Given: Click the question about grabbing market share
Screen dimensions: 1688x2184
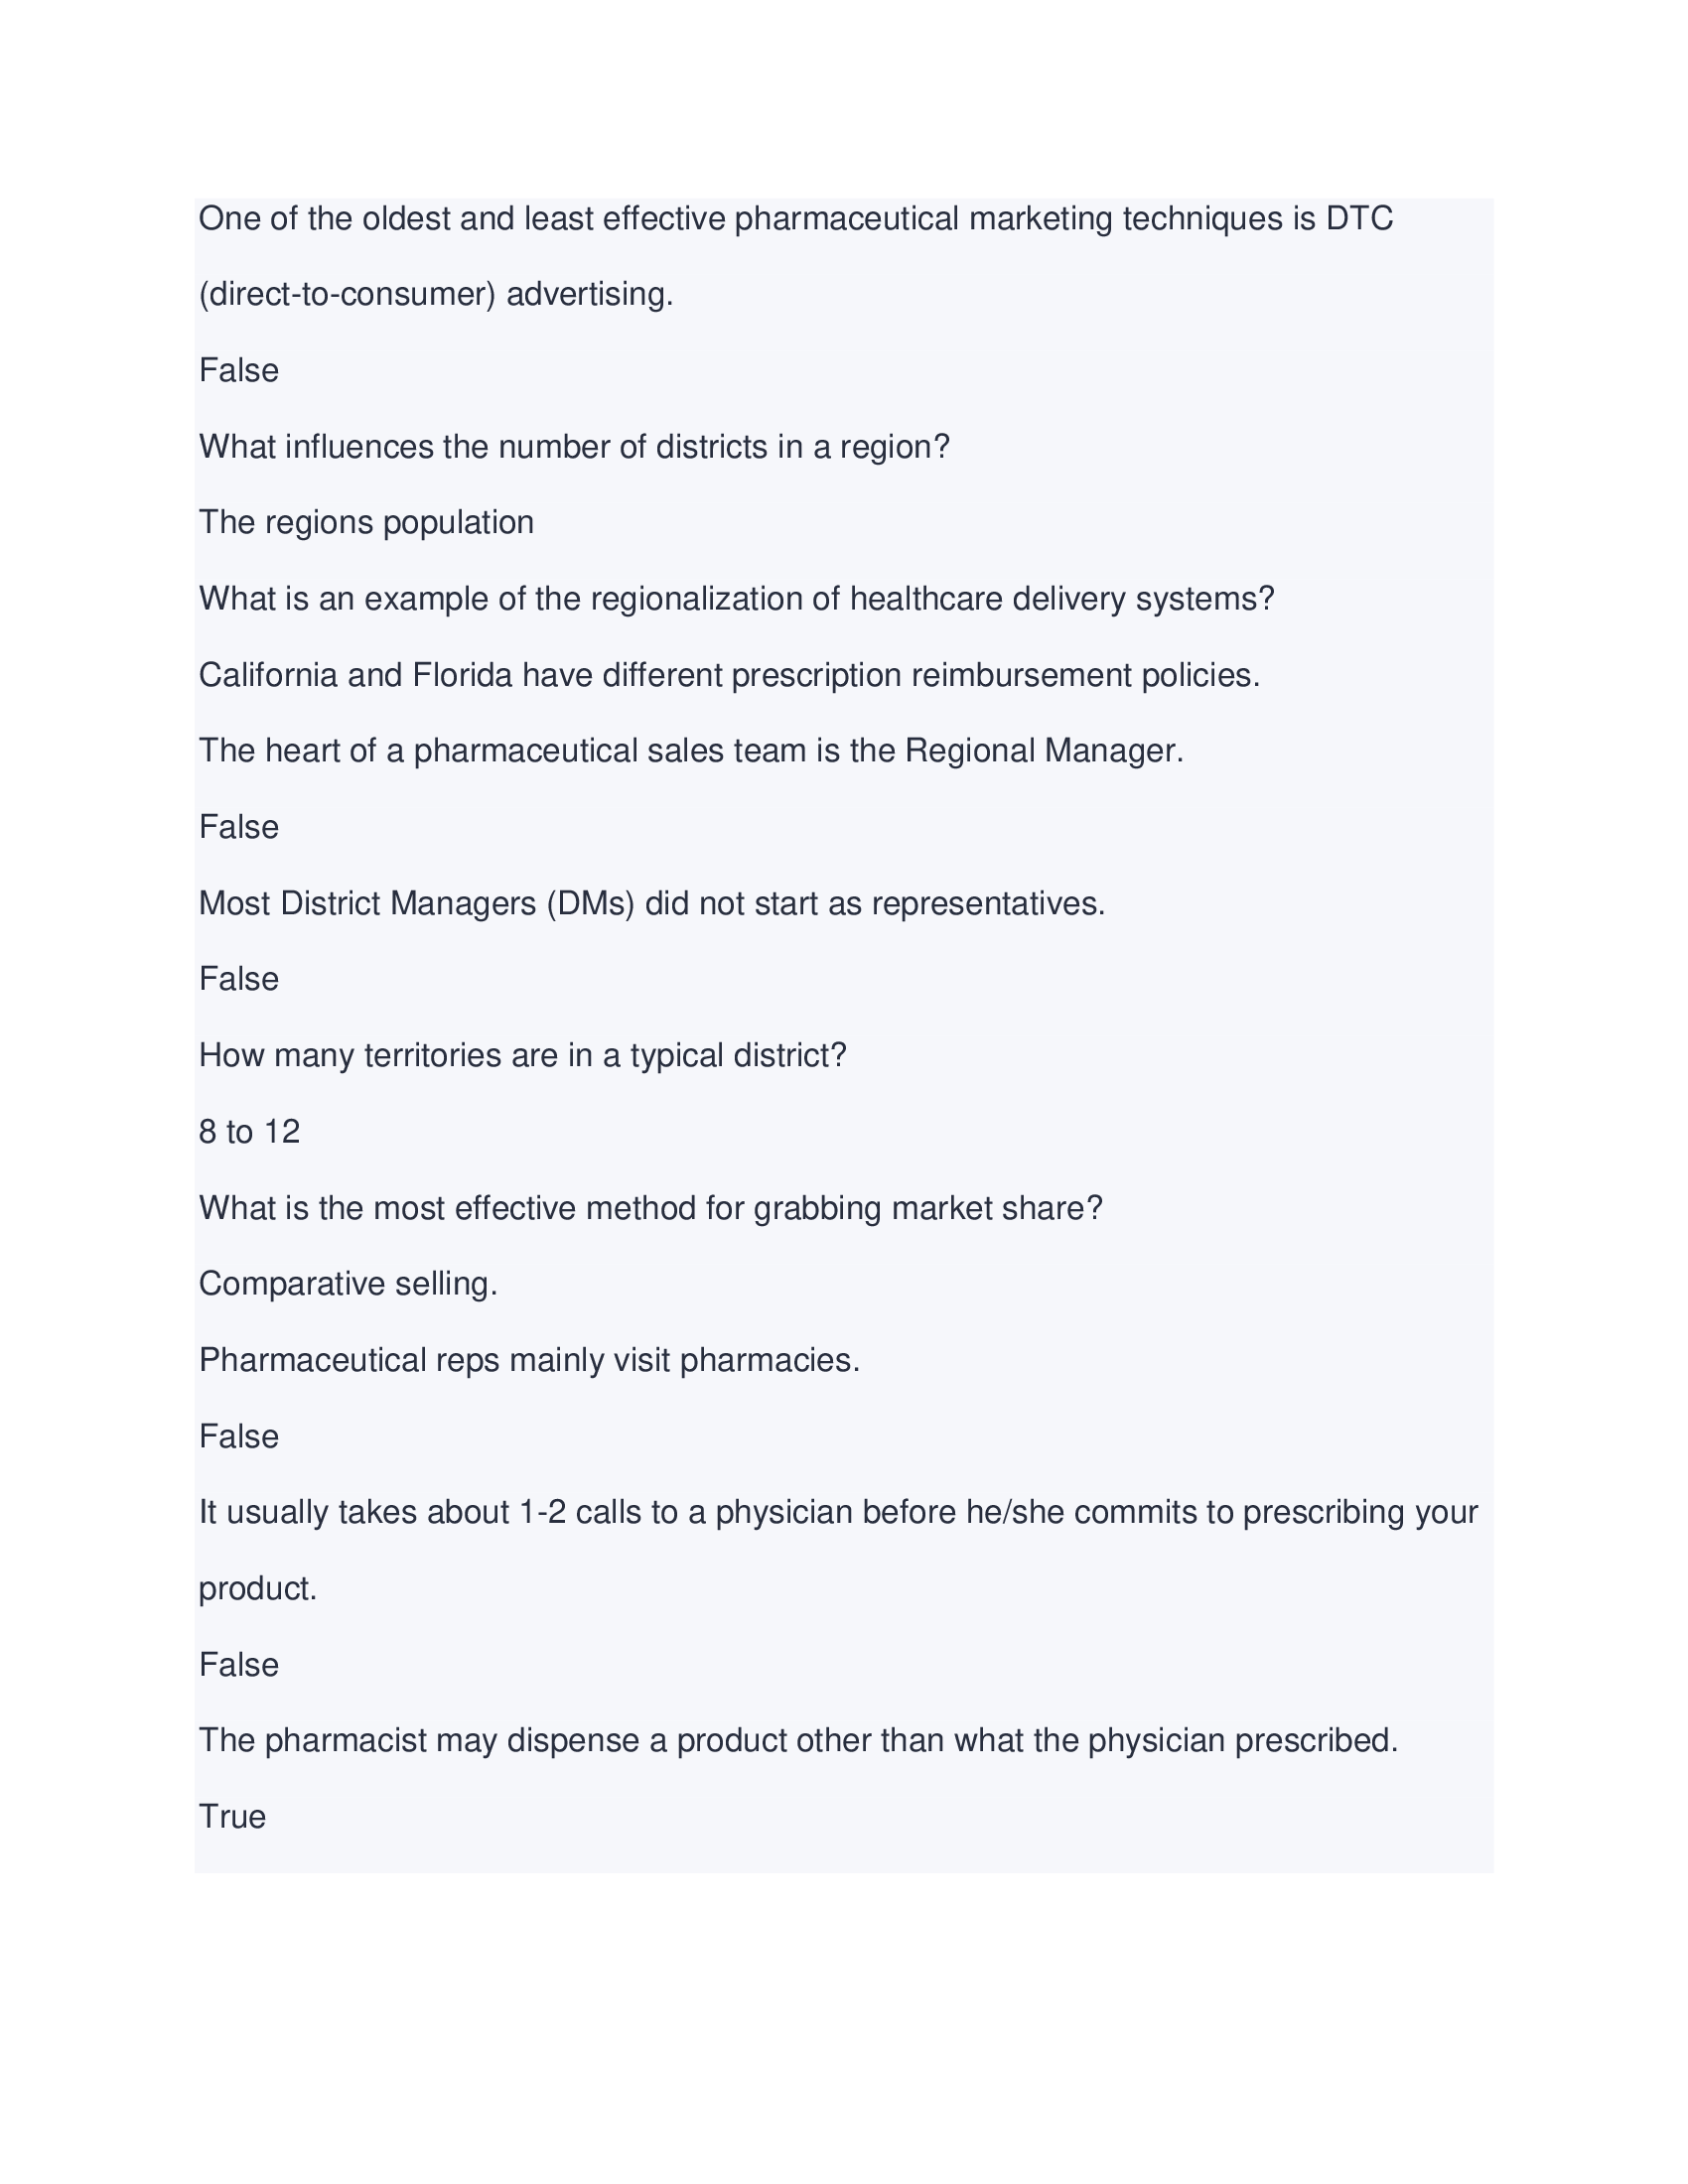Looking at the screenshot, I should click(x=650, y=1209).
